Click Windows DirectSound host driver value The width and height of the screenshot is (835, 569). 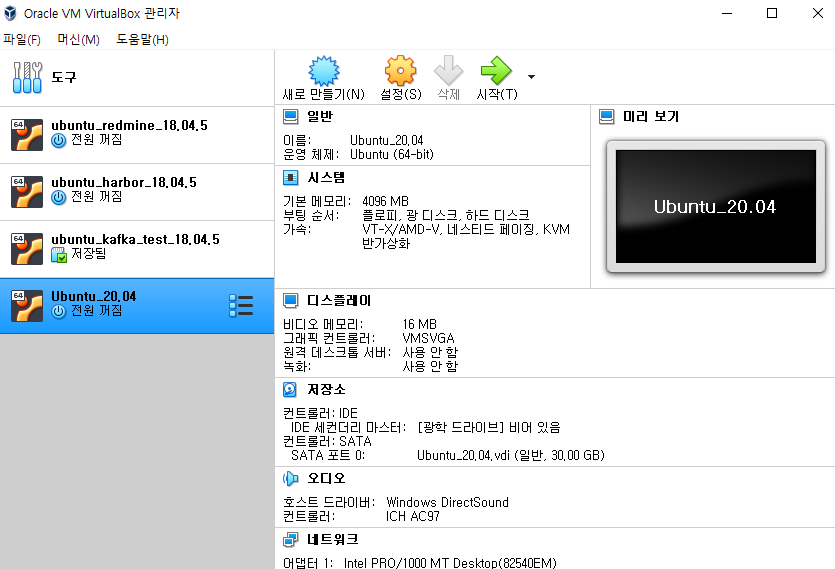[447, 502]
